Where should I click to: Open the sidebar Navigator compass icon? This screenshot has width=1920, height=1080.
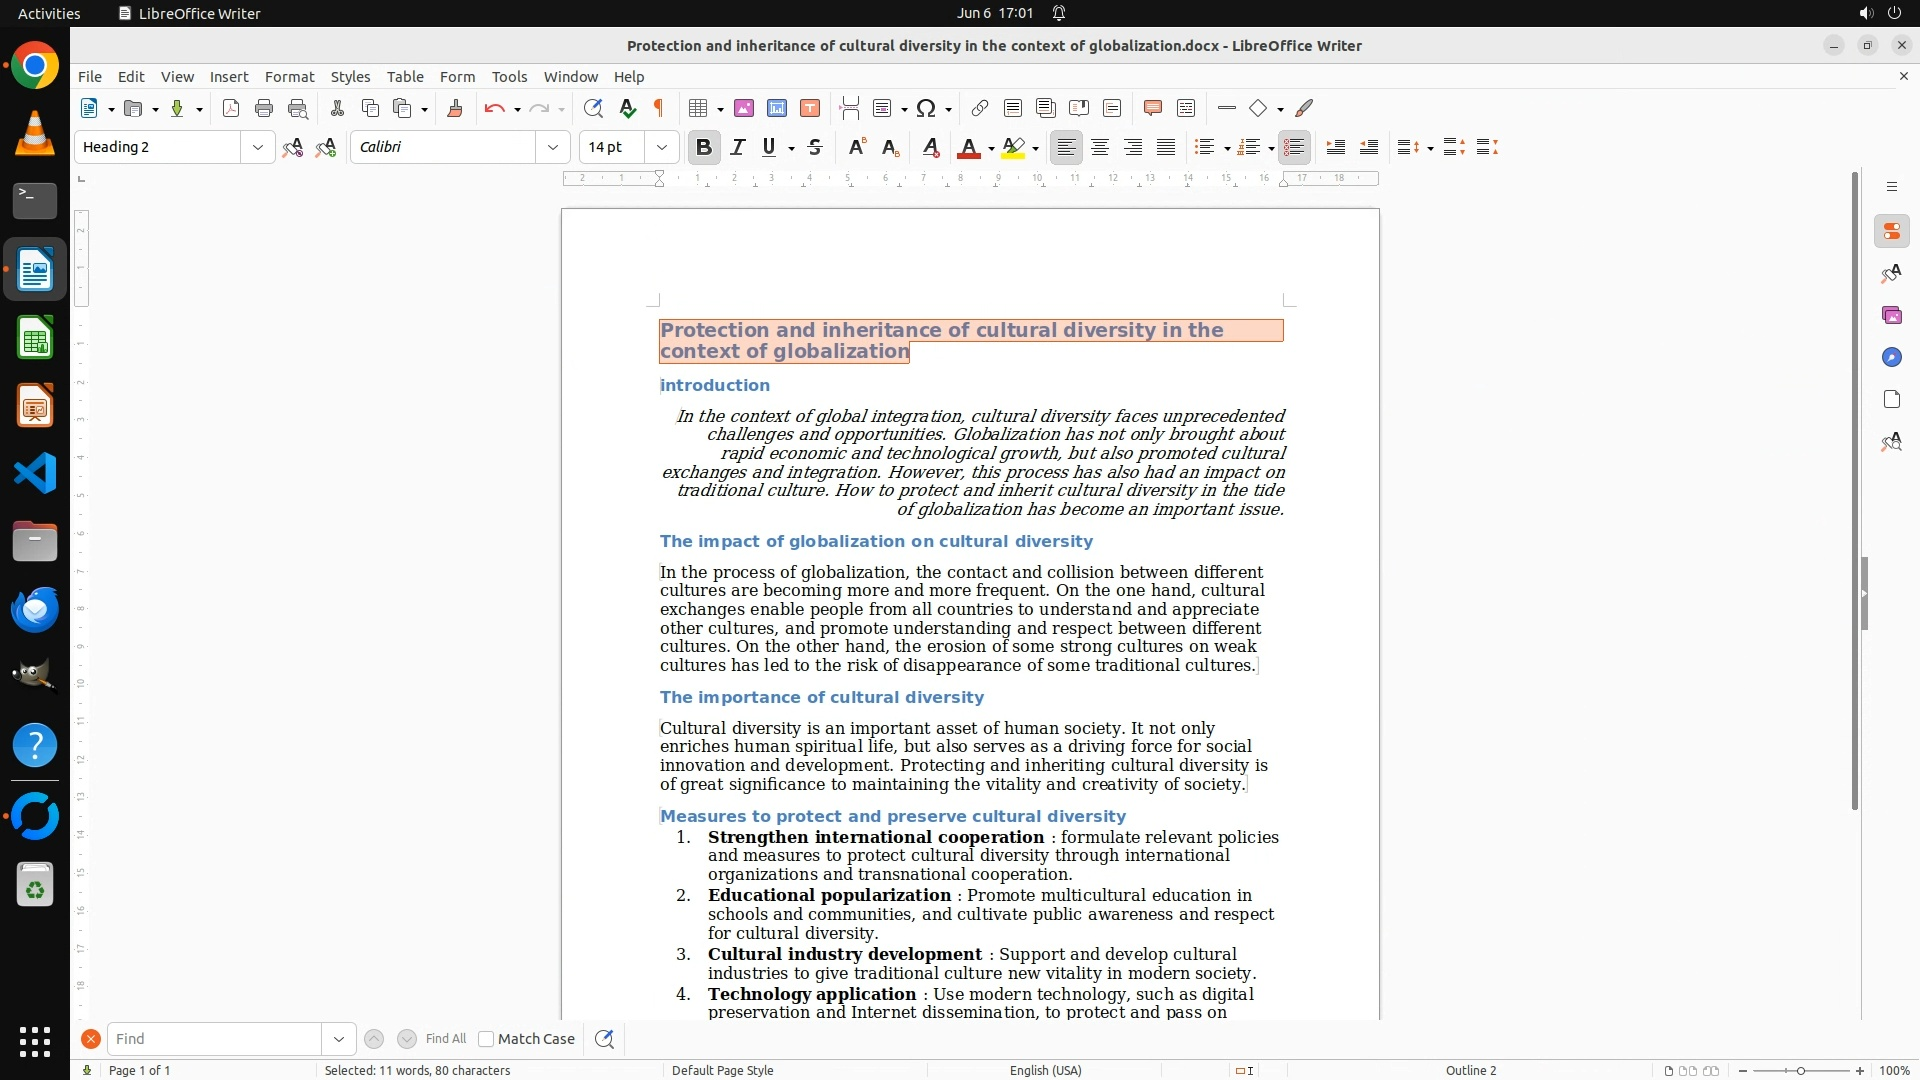point(1891,358)
